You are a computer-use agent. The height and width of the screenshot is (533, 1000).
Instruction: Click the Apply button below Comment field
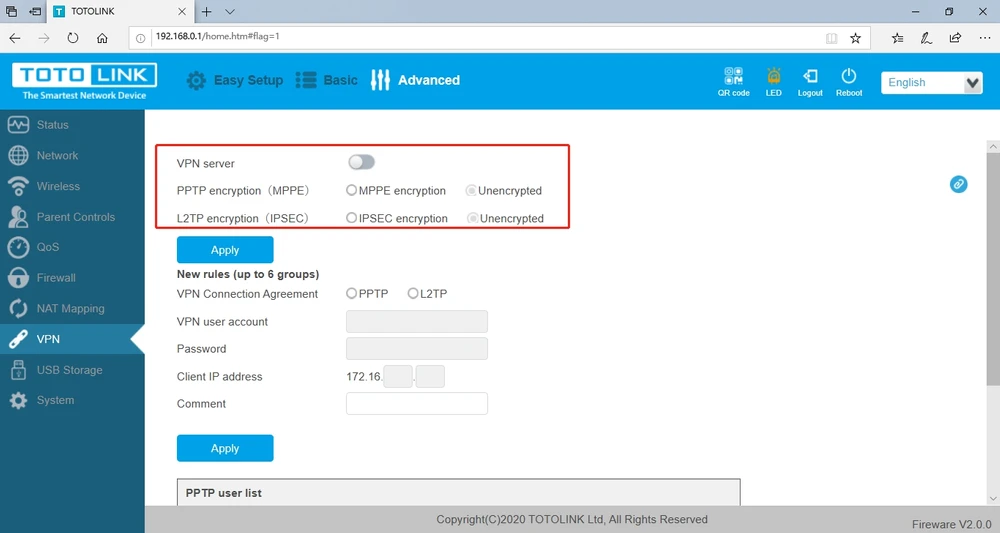click(x=225, y=448)
